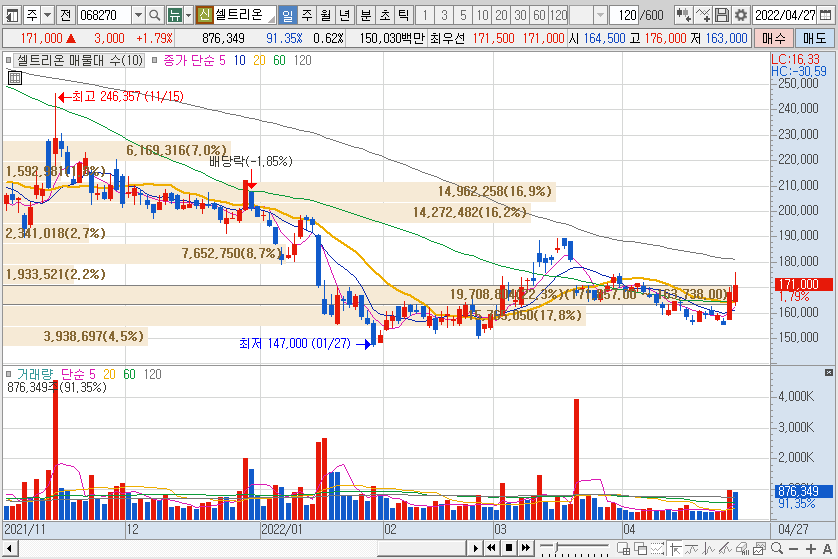
Task: Select the 5 interval button
Action: pyautogui.click(x=463, y=15)
